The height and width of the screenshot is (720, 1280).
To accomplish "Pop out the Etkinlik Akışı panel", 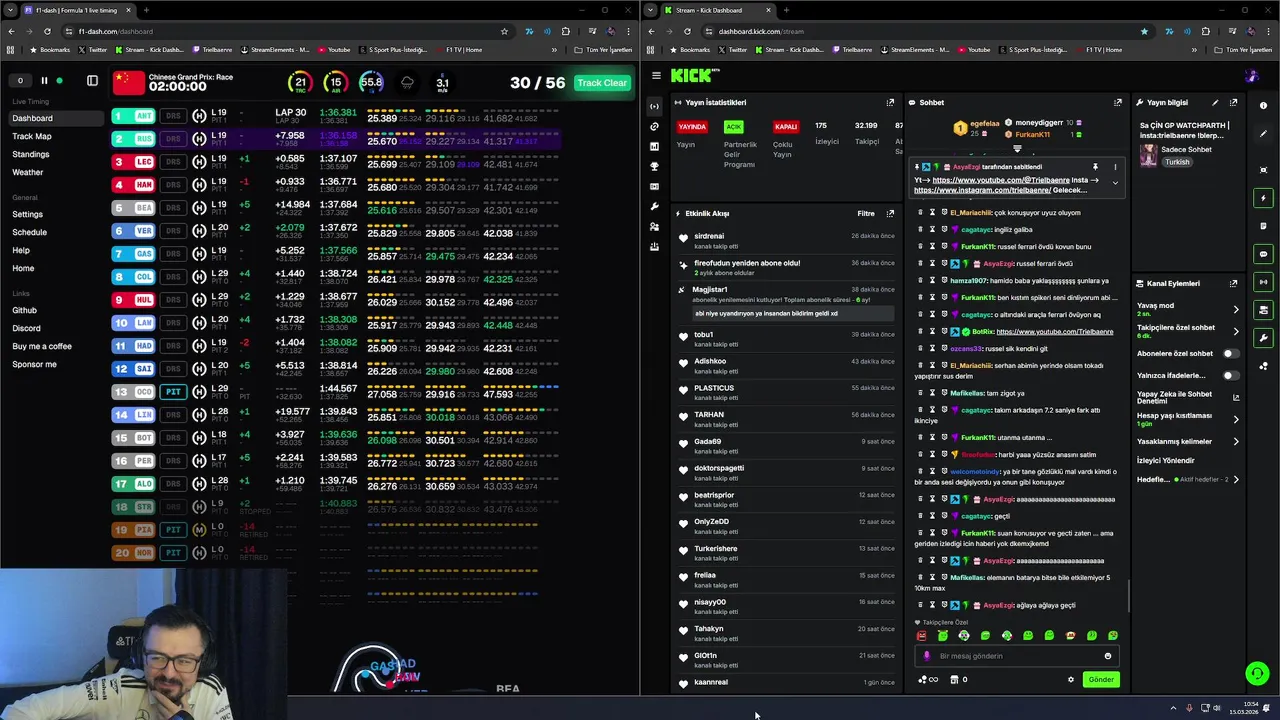I will [890, 213].
